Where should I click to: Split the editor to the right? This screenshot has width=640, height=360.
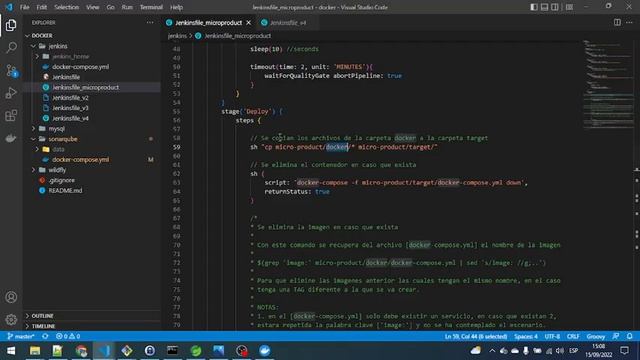coord(617,22)
